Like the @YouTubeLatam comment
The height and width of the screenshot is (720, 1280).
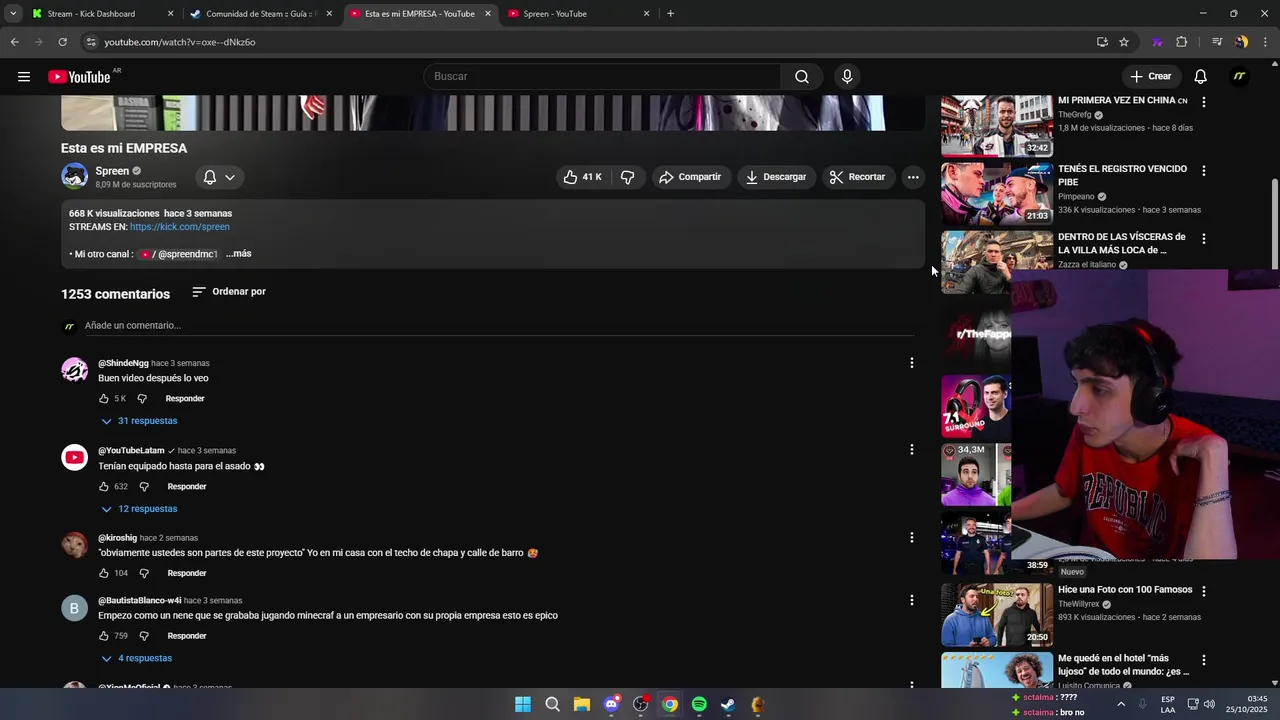pos(103,487)
